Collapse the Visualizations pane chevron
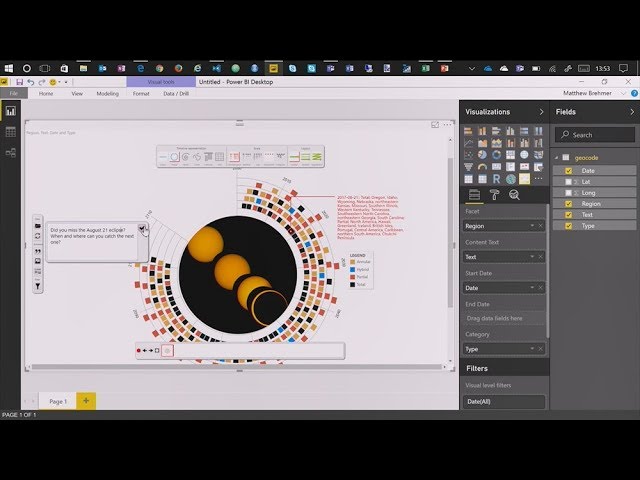Image resolution: width=640 pixels, height=480 pixels. [542, 112]
